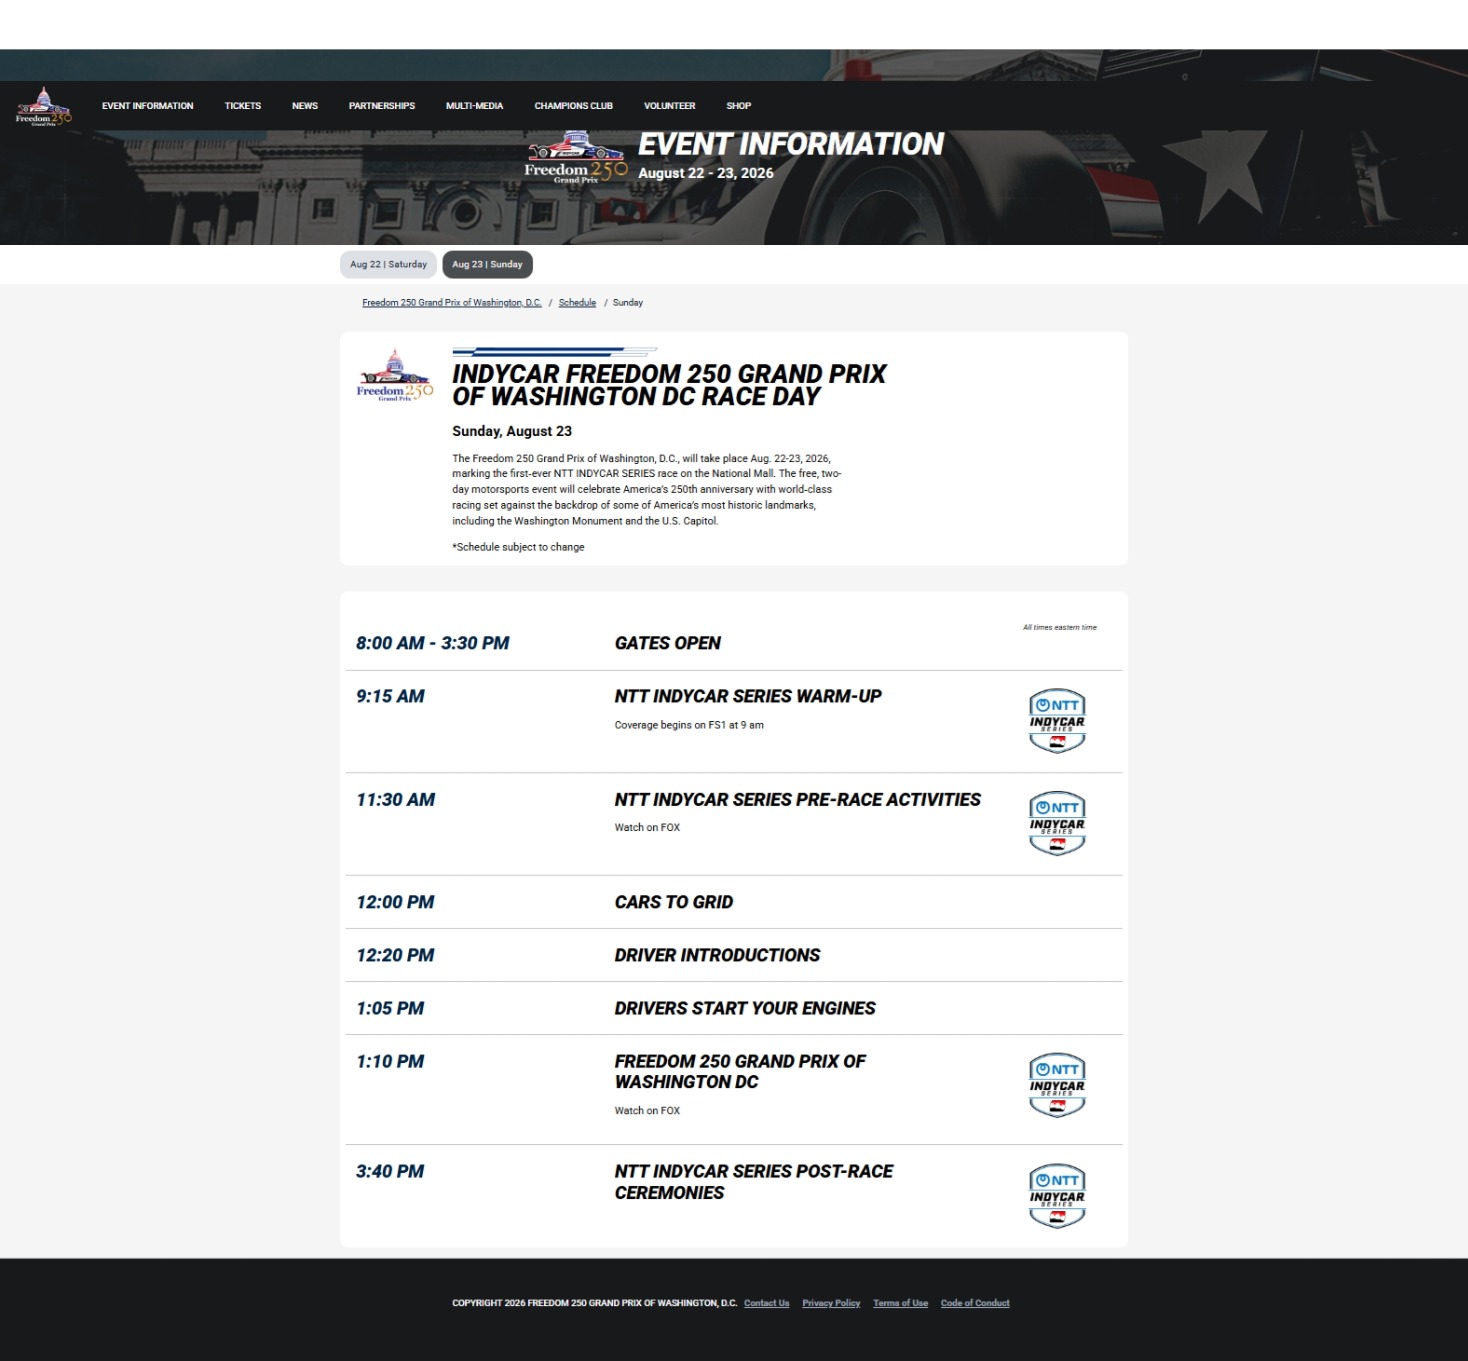
Task: Open the Terms of Use footer link
Action: 901,1303
